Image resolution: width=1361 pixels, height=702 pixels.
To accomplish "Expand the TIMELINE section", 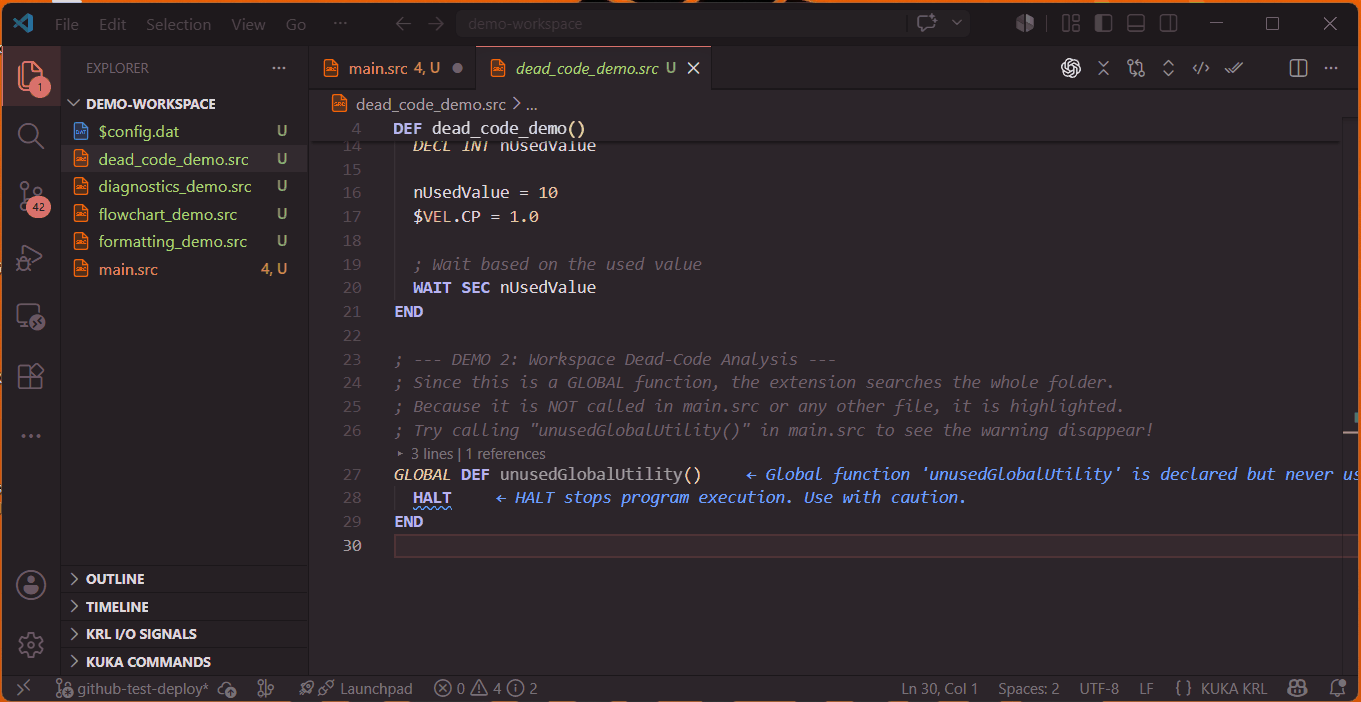I will coord(185,607).
